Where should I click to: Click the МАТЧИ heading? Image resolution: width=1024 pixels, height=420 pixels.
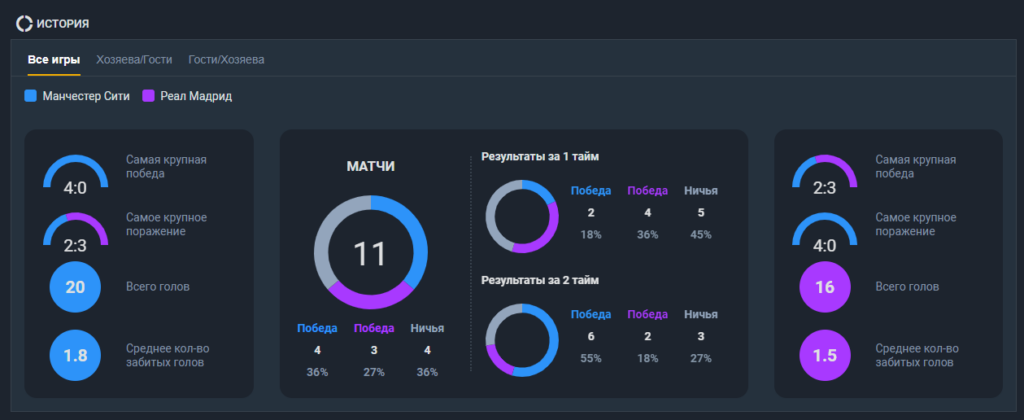(x=370, y=167)
